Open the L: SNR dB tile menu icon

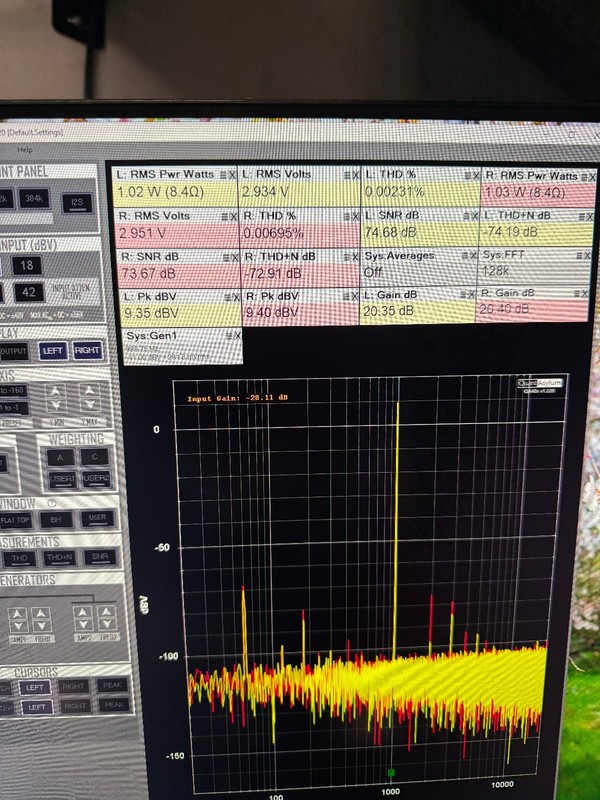467,216
